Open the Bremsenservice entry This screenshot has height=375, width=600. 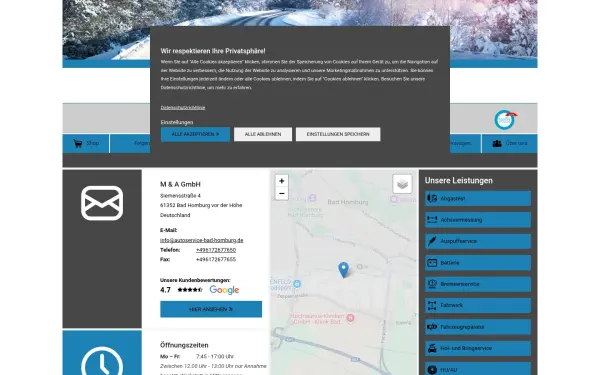[478, 284]
